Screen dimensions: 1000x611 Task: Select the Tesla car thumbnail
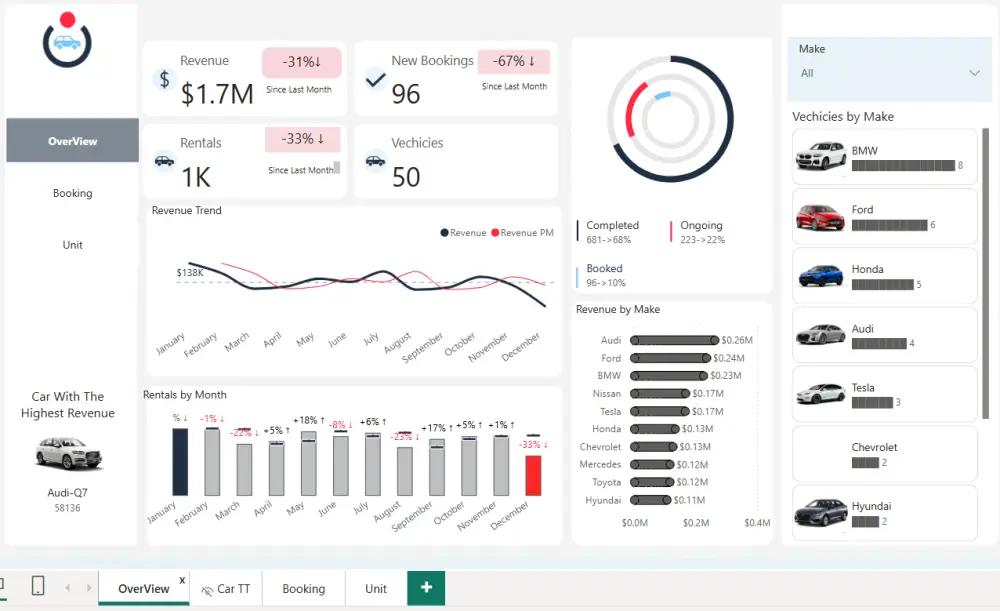pyautogui.click(x=821, y=393)
